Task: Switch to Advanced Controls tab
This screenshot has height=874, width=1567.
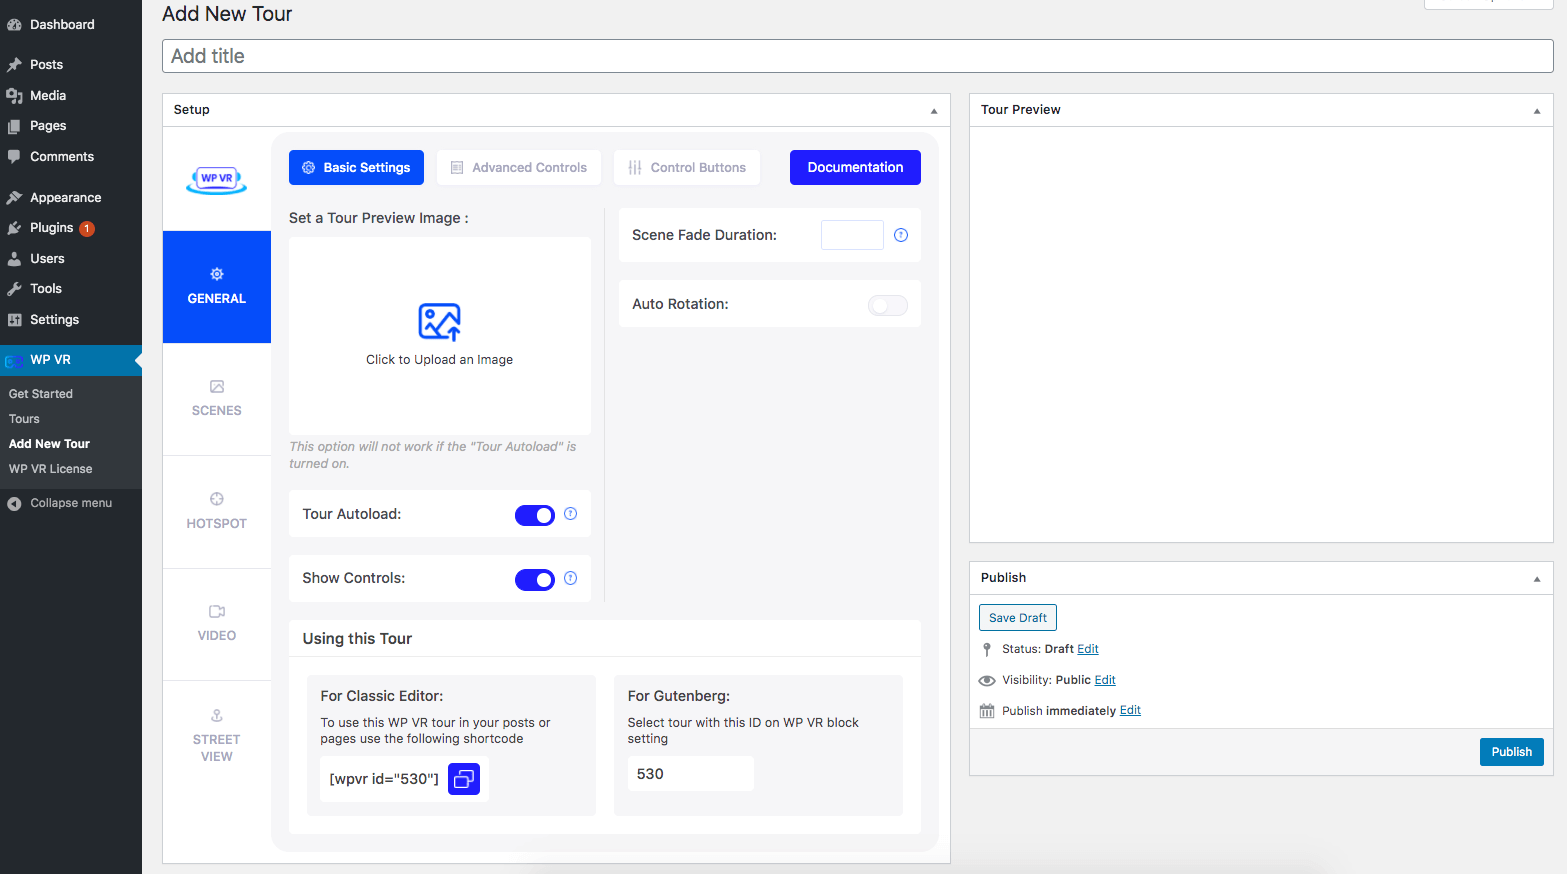Action: point(519,167)
